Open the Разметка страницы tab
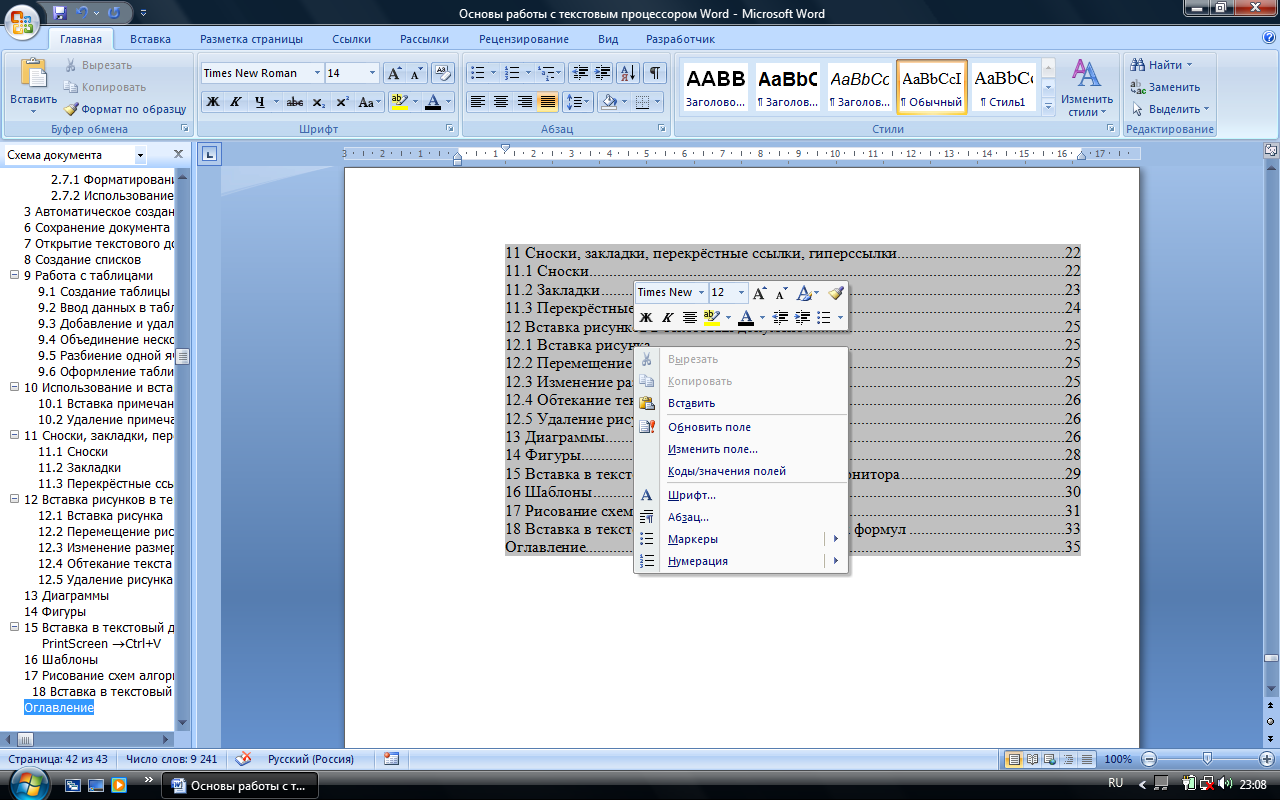The width and height of the screenshot is (1280, 800). pyautogui.click(x=251, y=39)
